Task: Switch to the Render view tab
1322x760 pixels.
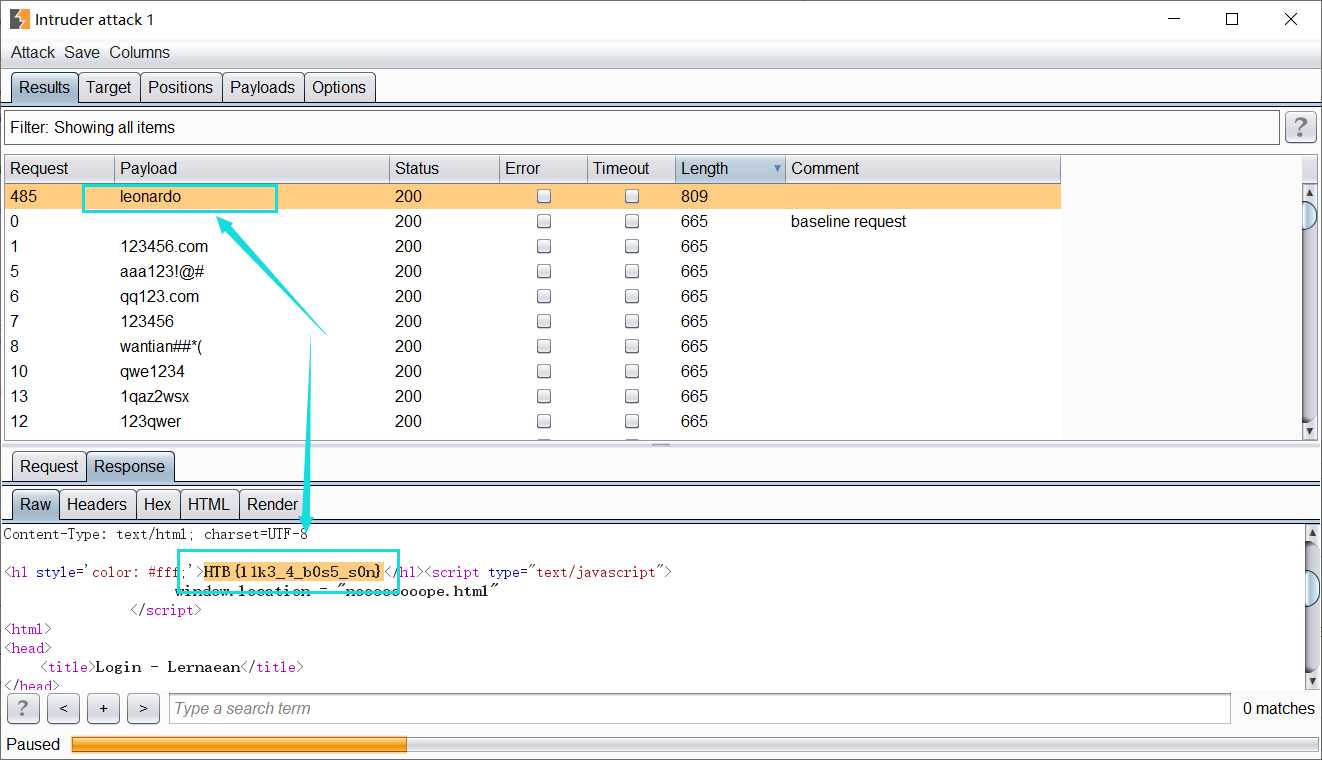Action: (x=272, y=504)
